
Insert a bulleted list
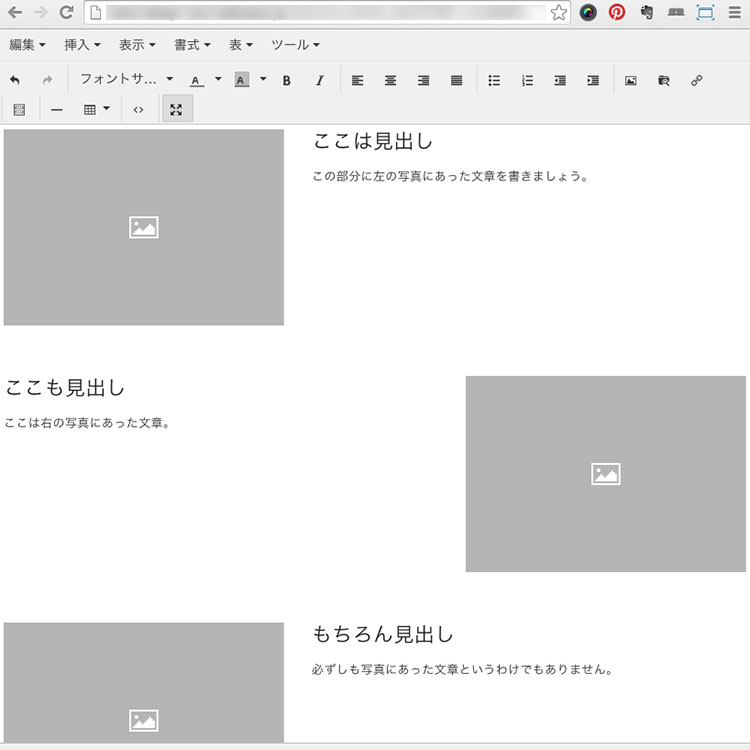[494, 80]
